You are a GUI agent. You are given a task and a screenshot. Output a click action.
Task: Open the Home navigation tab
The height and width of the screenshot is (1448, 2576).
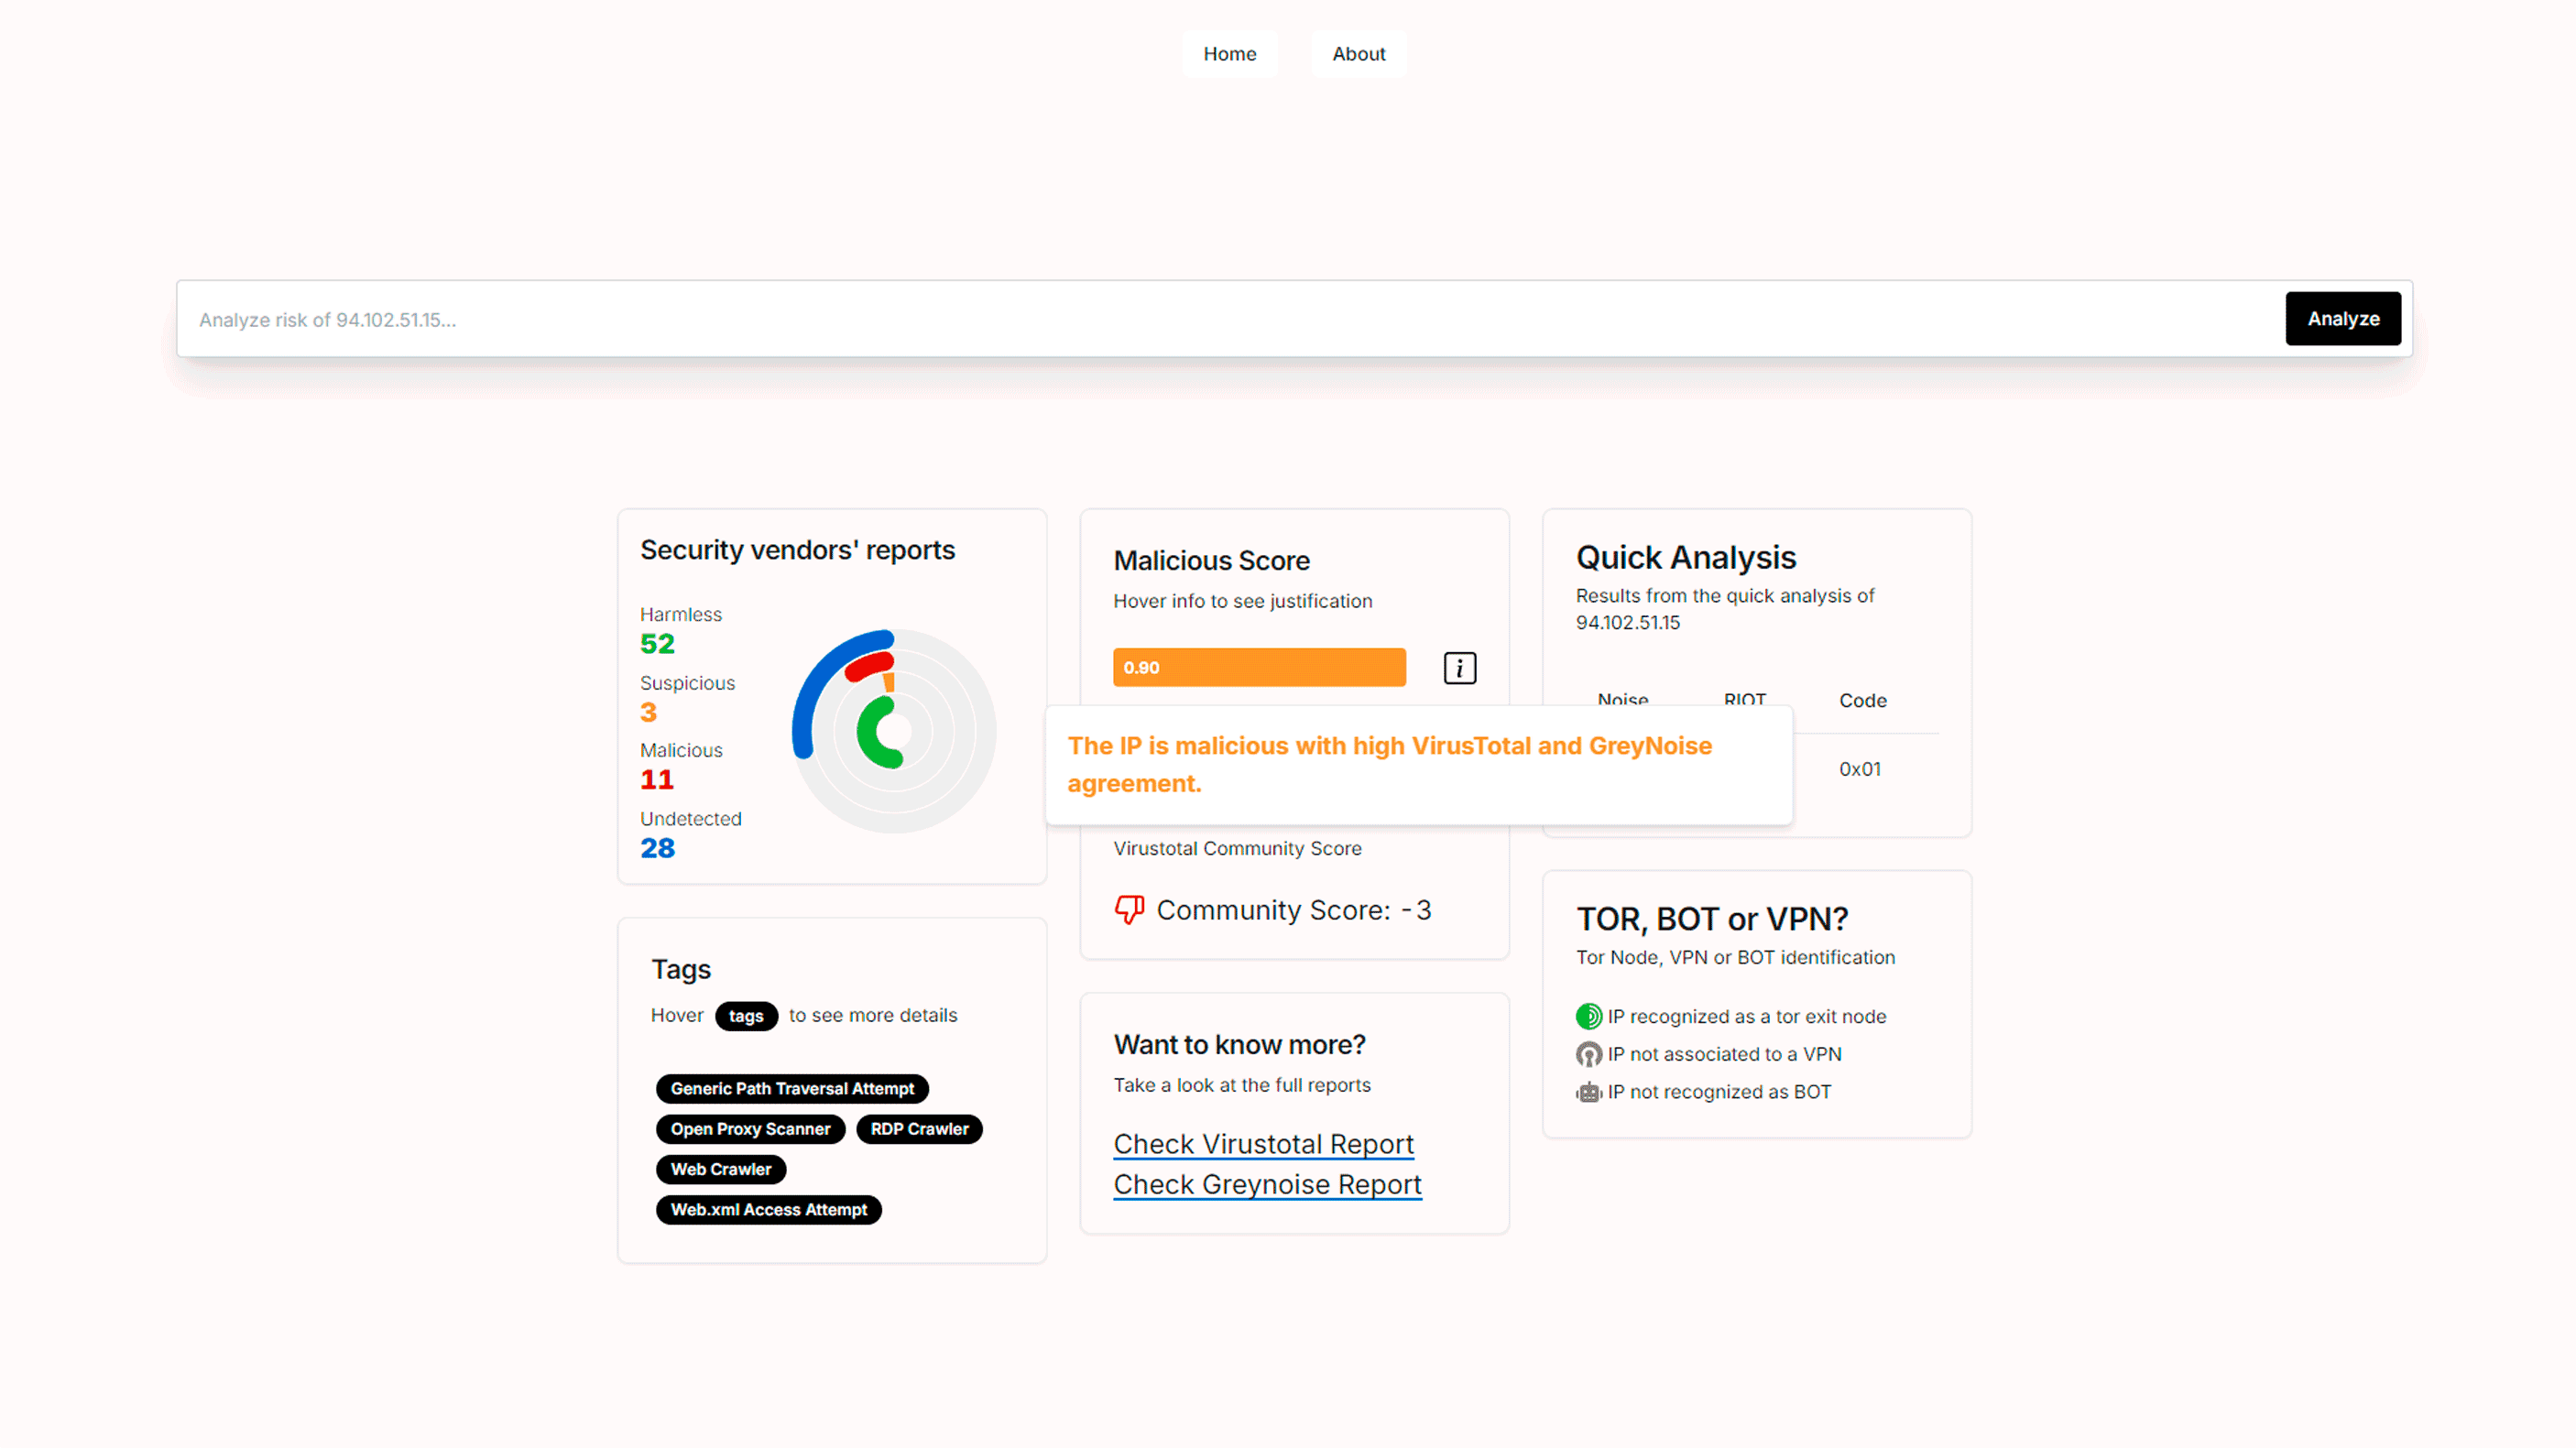click(x=1229, y=54)
